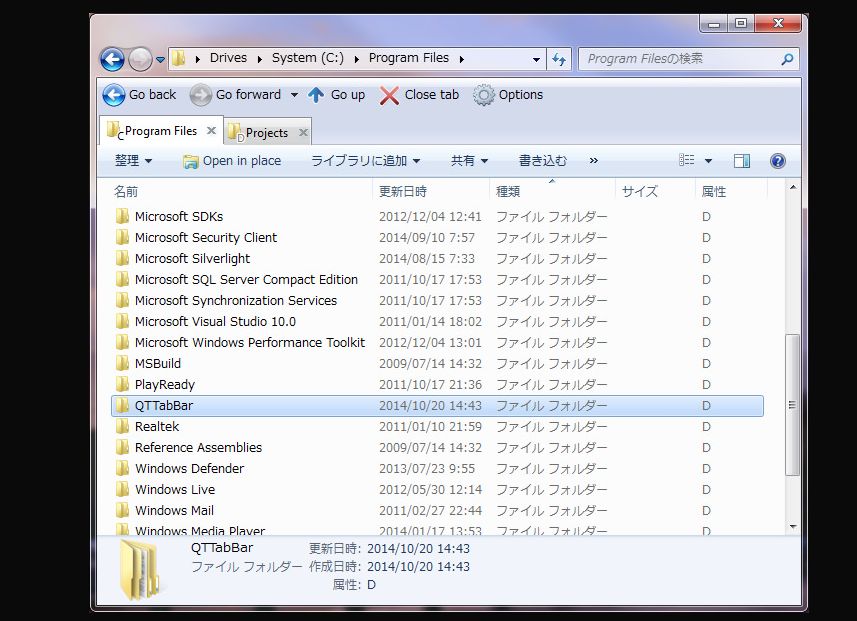Sort by the 更新日時 column header

pyautogui.click(x=431, y=192)
